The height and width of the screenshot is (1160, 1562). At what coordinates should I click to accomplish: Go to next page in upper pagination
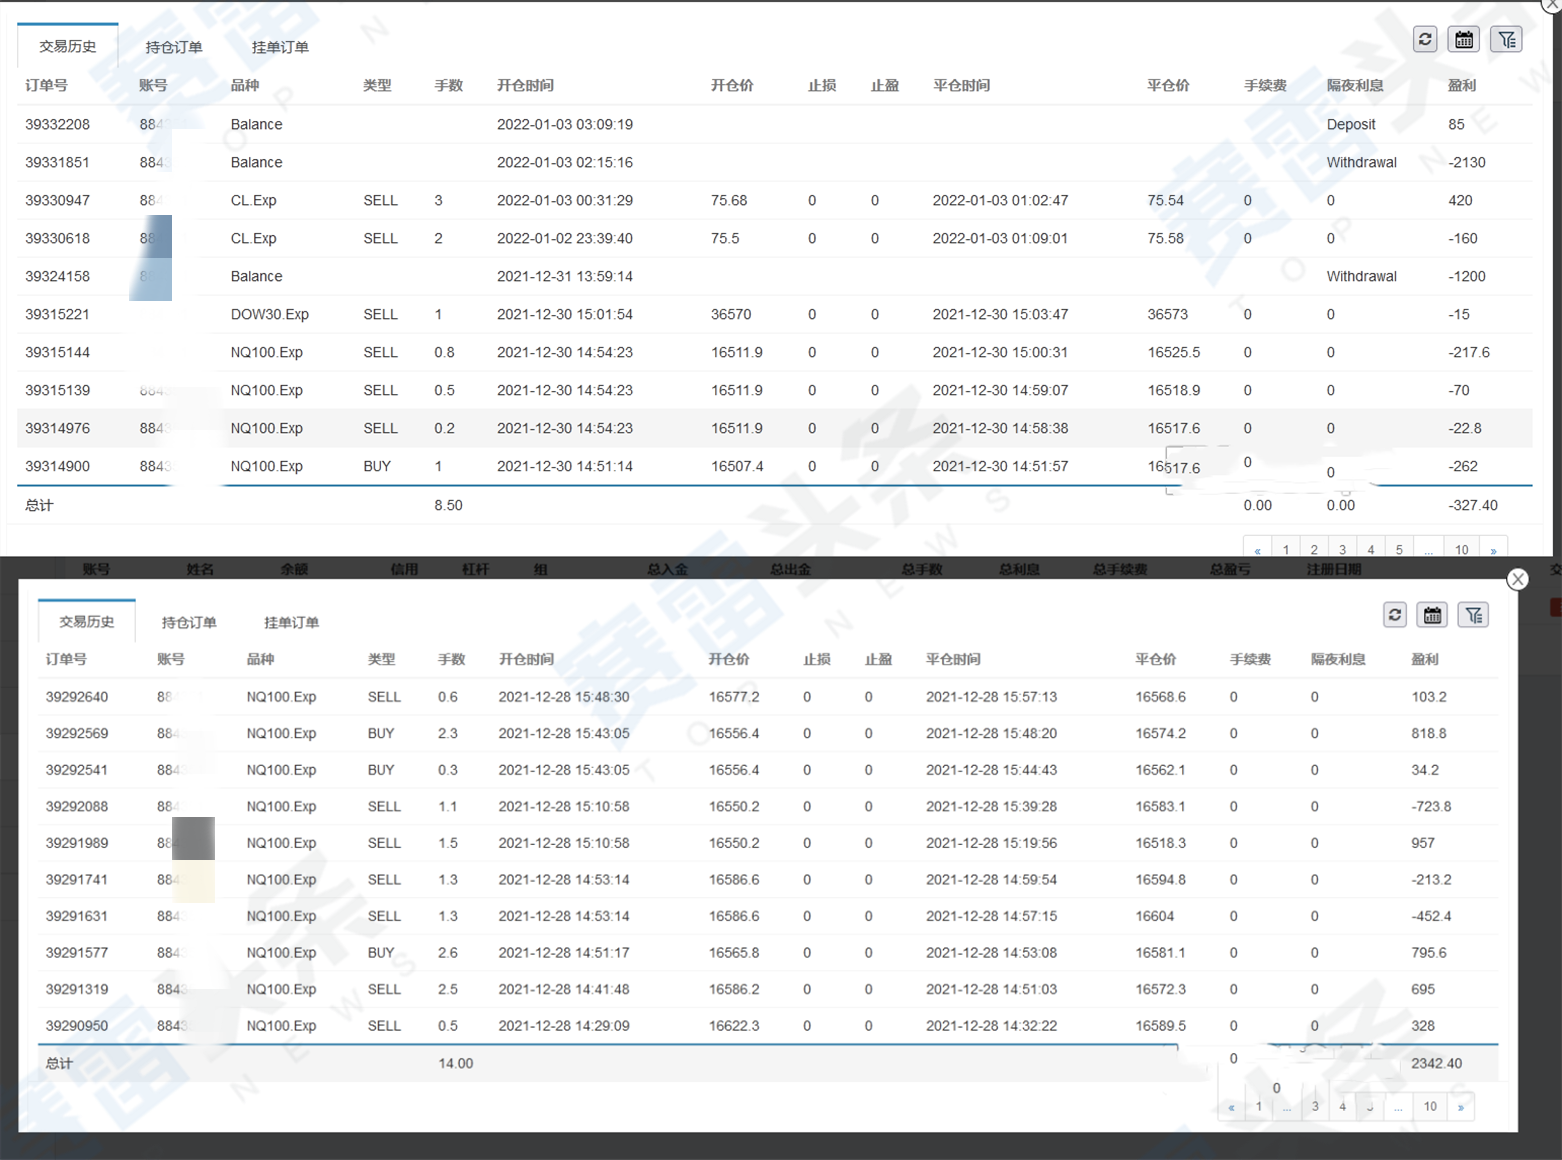[1493, 550]
